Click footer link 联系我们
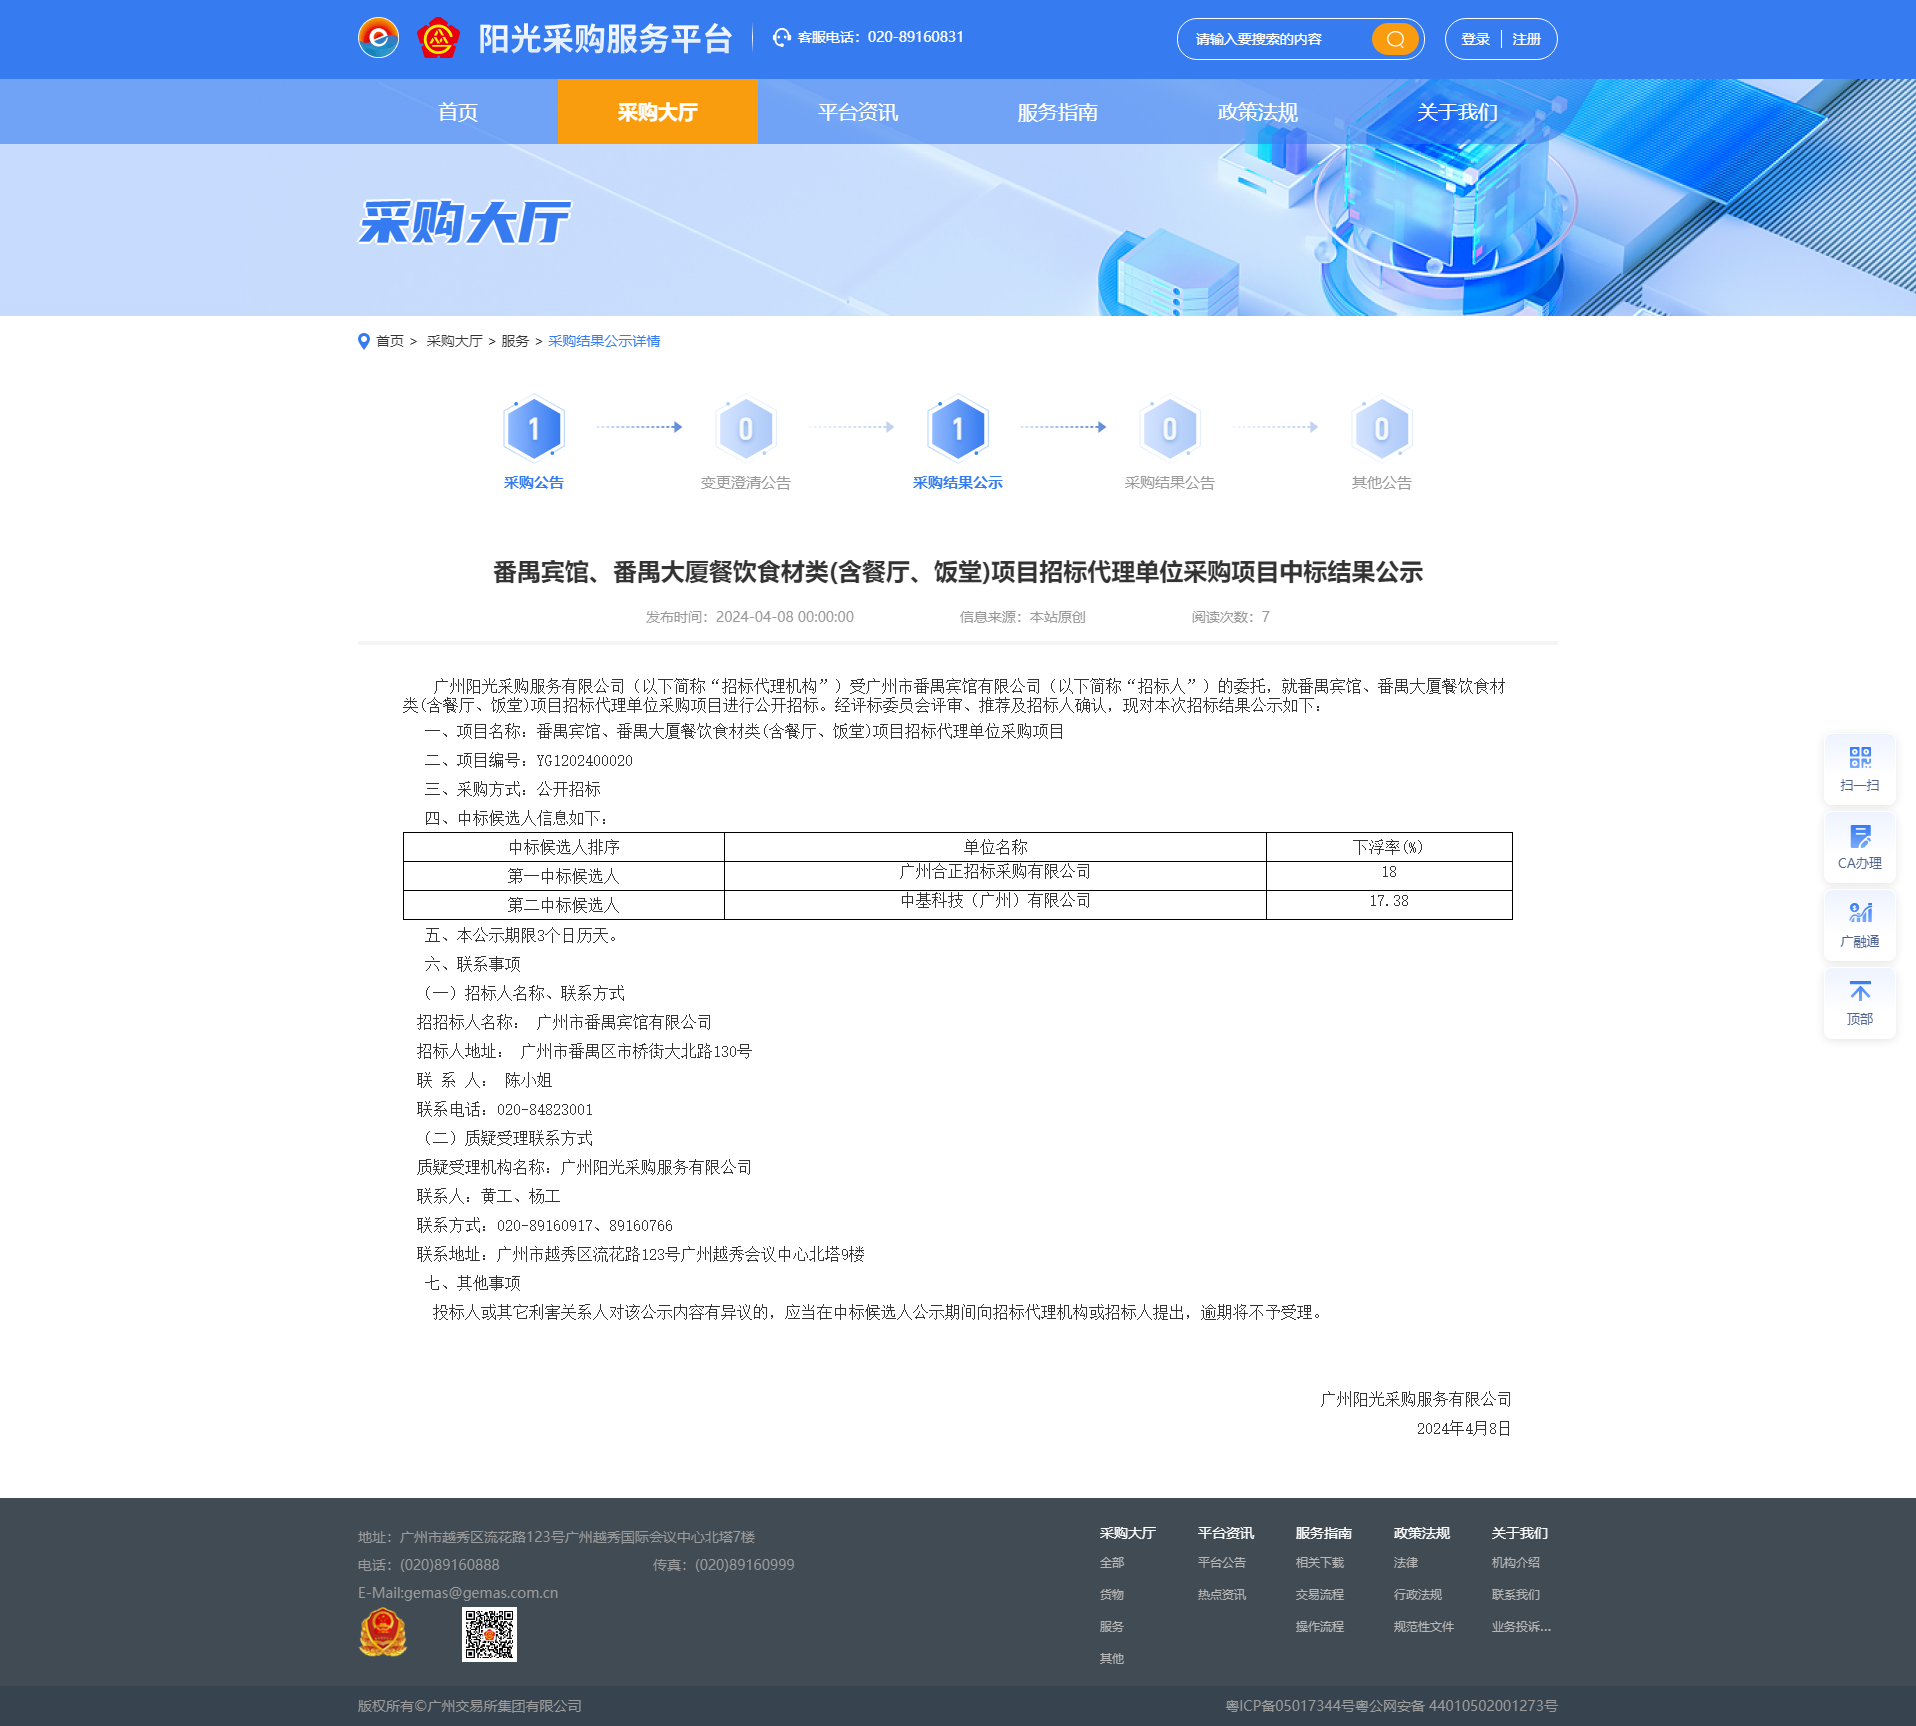The width and height of the screenshot is (1916, 1726). (1516, 1595)
